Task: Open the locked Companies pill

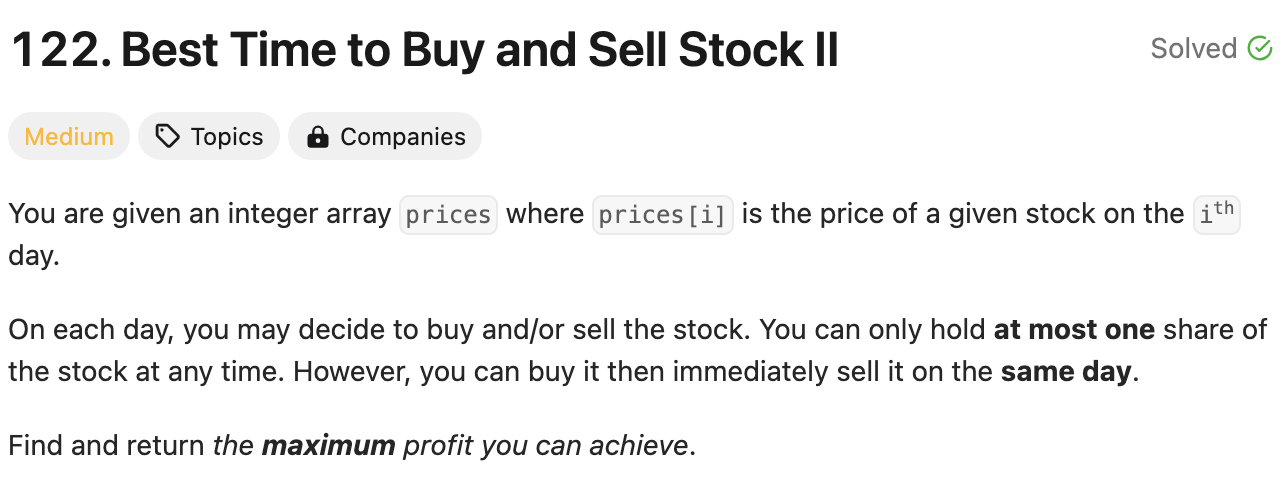Action: pos(385,137)
